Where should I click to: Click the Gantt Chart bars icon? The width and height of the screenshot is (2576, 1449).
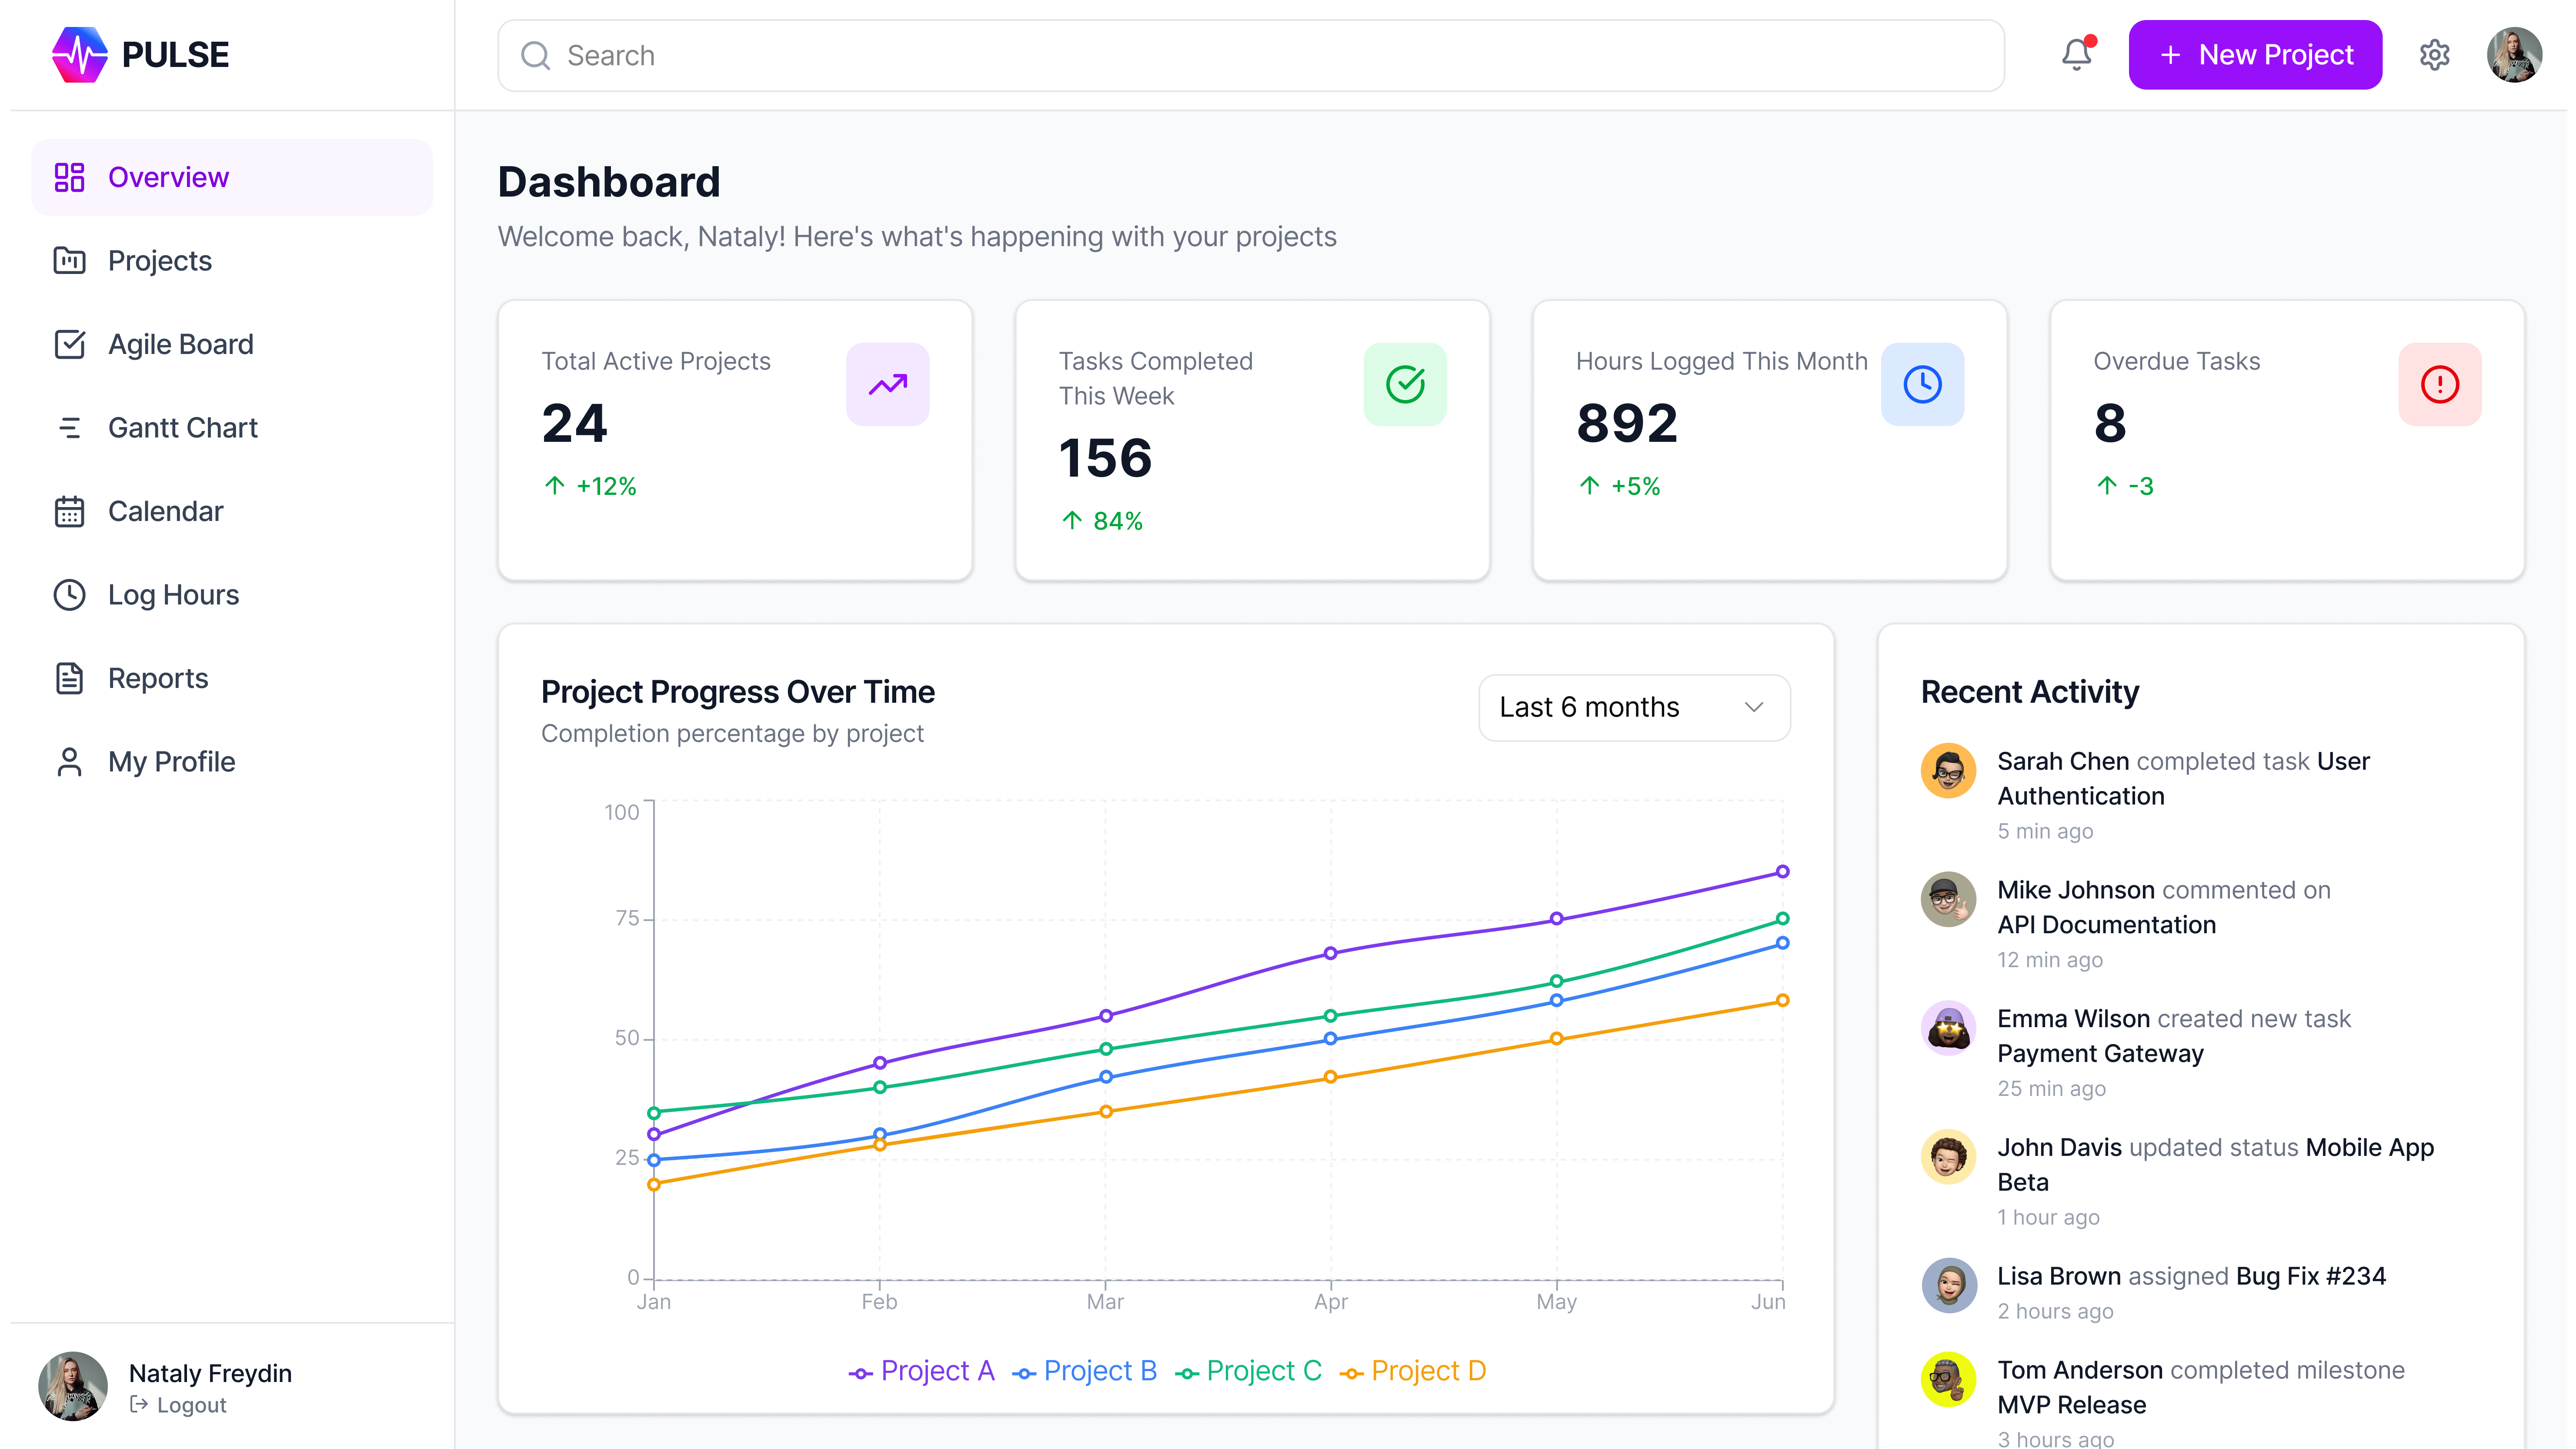[x=69, y=427]
